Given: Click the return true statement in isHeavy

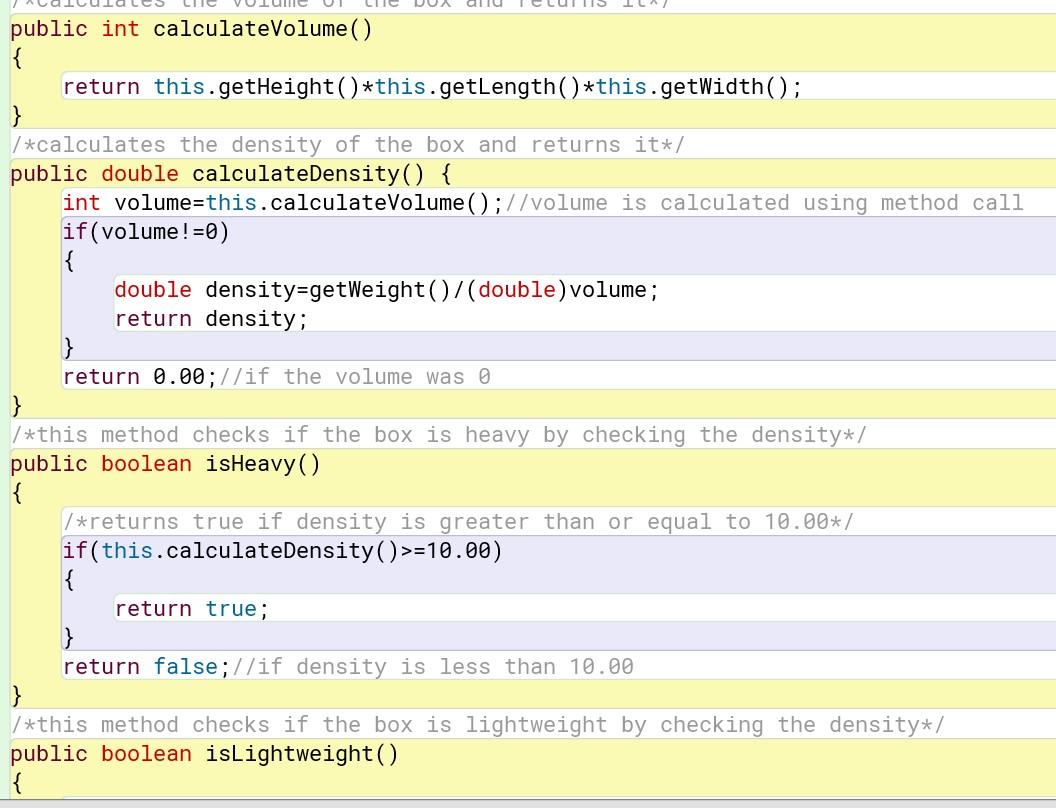Looking at the screenshot, I should (x=190, y=608).
